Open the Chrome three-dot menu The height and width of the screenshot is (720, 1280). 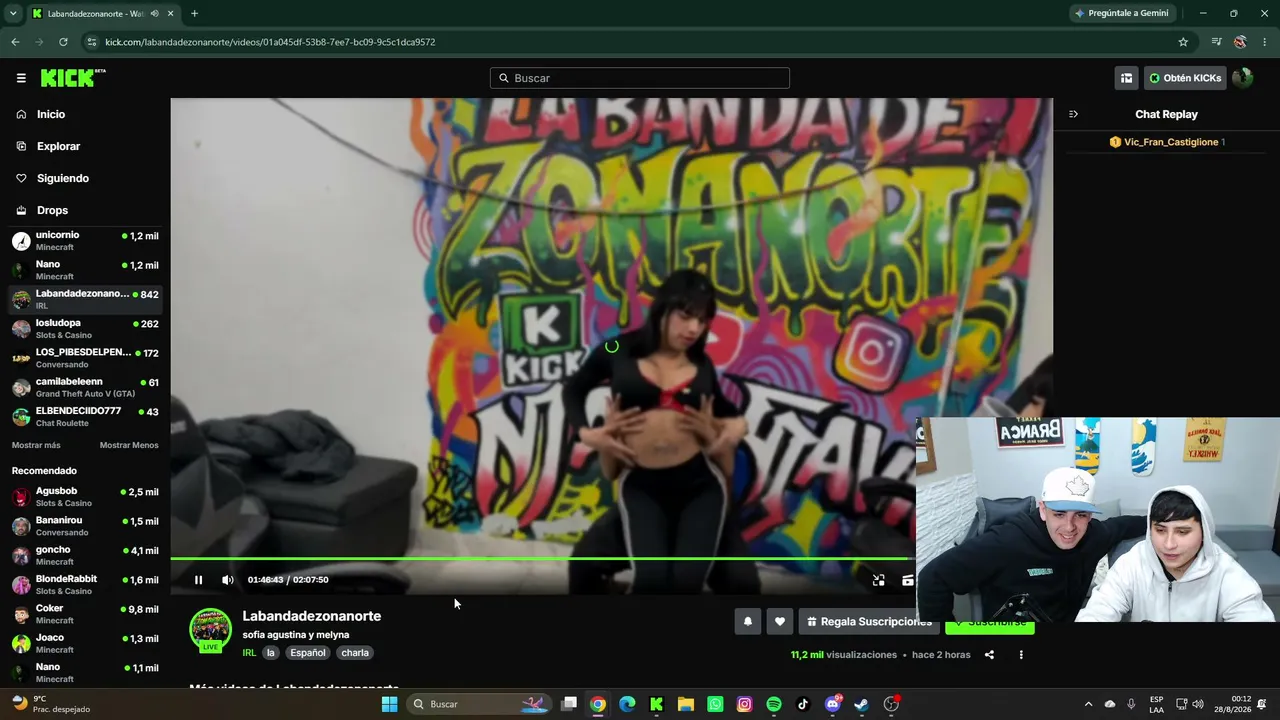(1265, 42)
